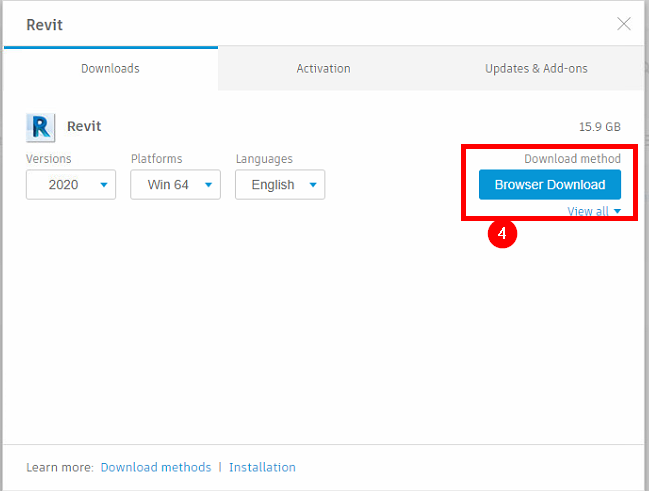
Task: Click the Revit dialog title text
Action: coord(44,25)
